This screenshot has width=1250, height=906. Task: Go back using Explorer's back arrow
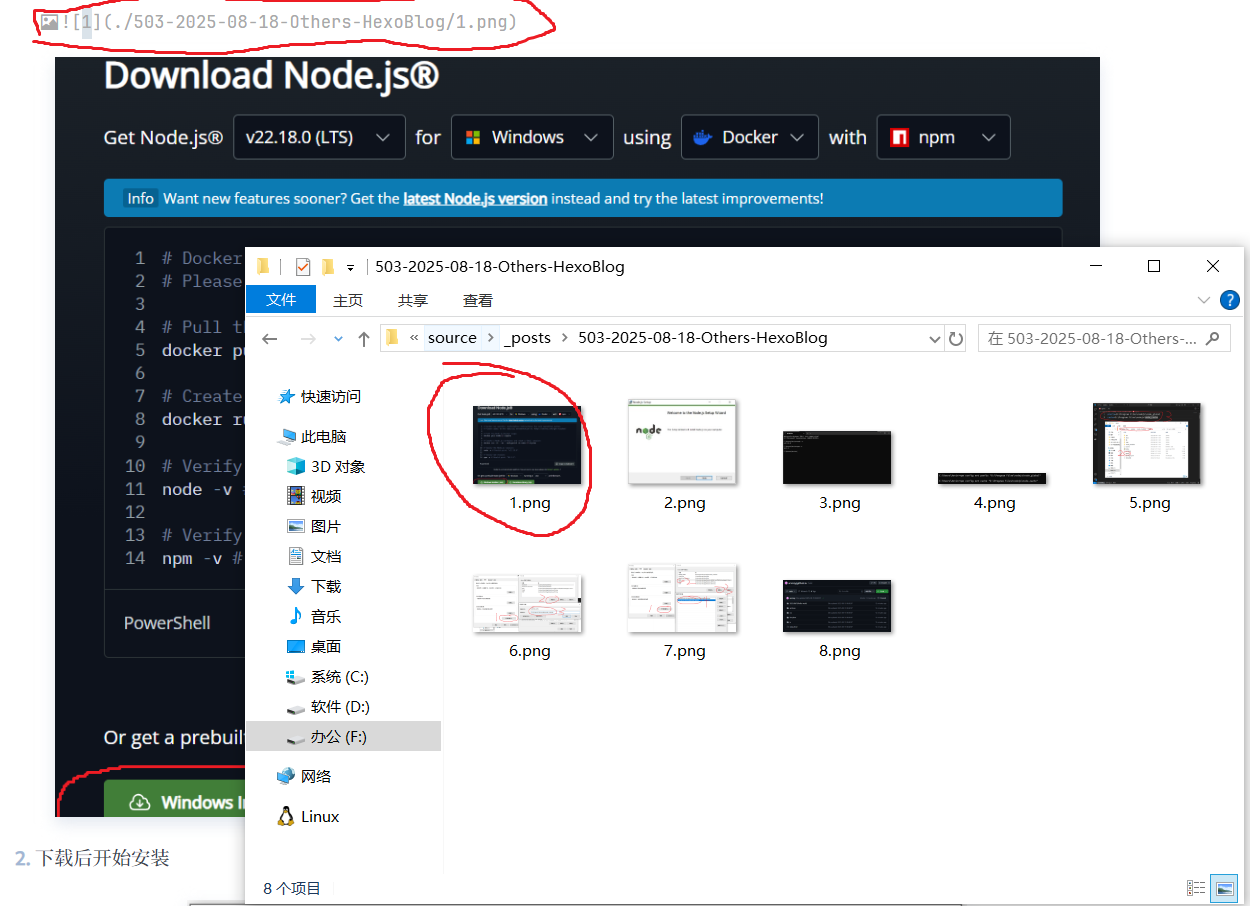coord(269,338)
